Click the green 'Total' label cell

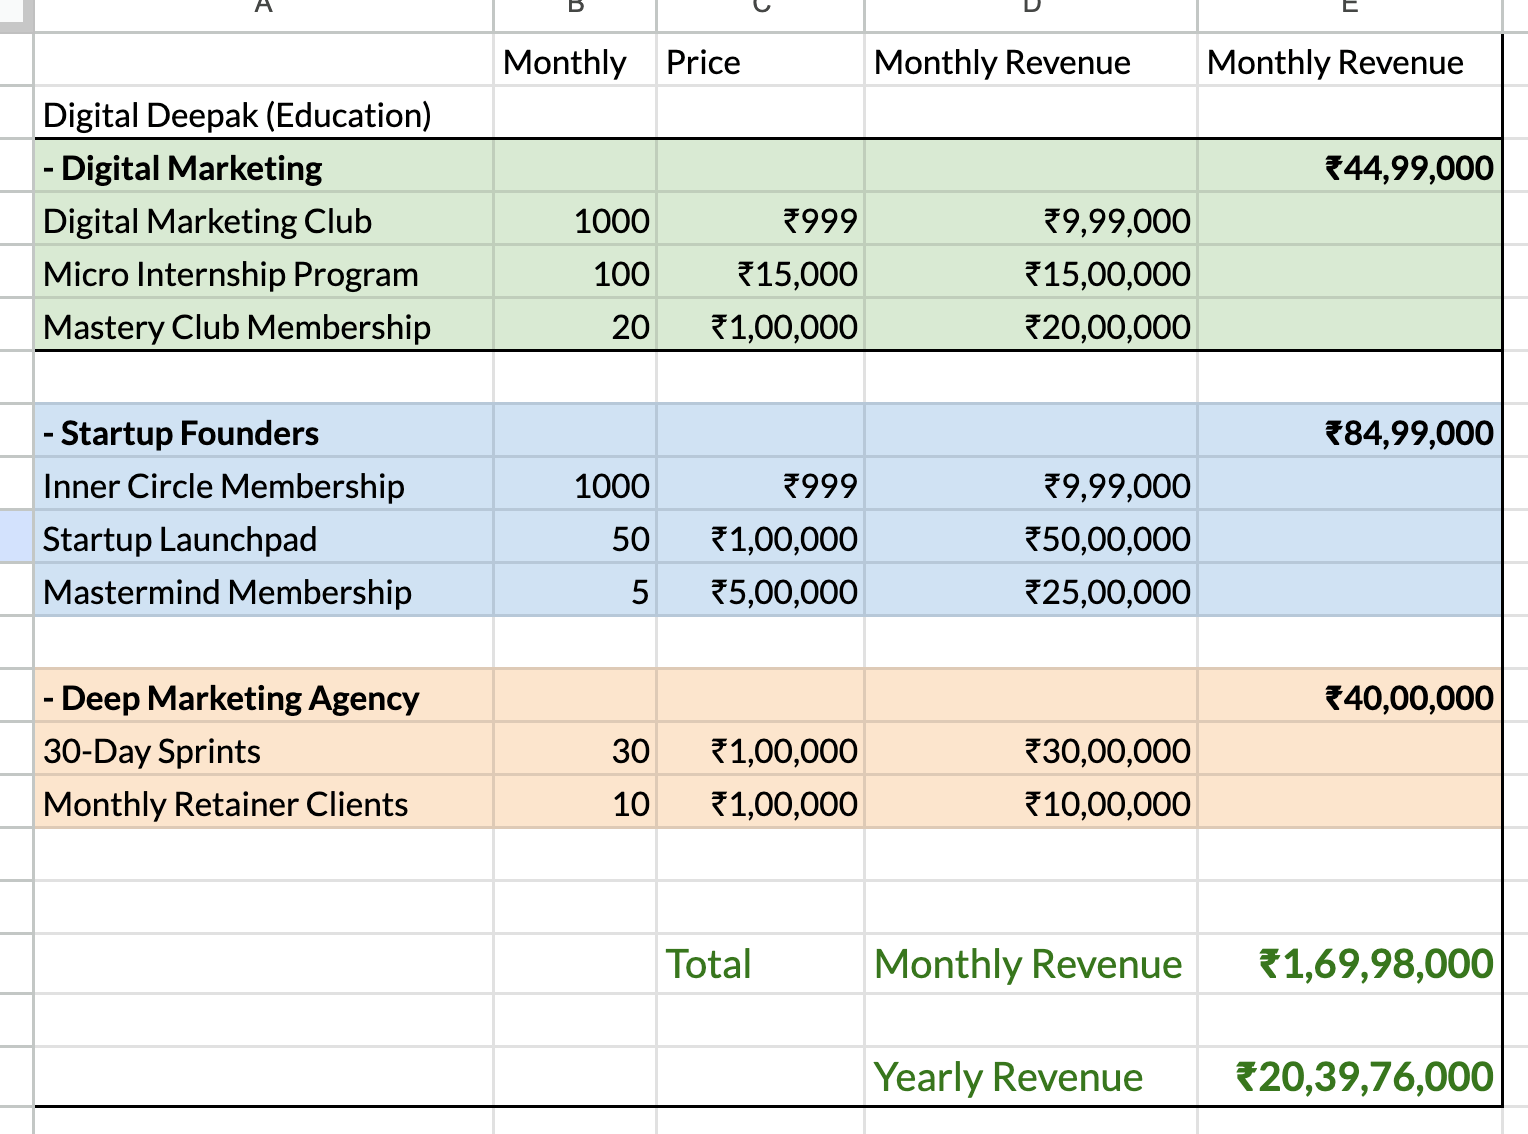click(x=760, y=963)
